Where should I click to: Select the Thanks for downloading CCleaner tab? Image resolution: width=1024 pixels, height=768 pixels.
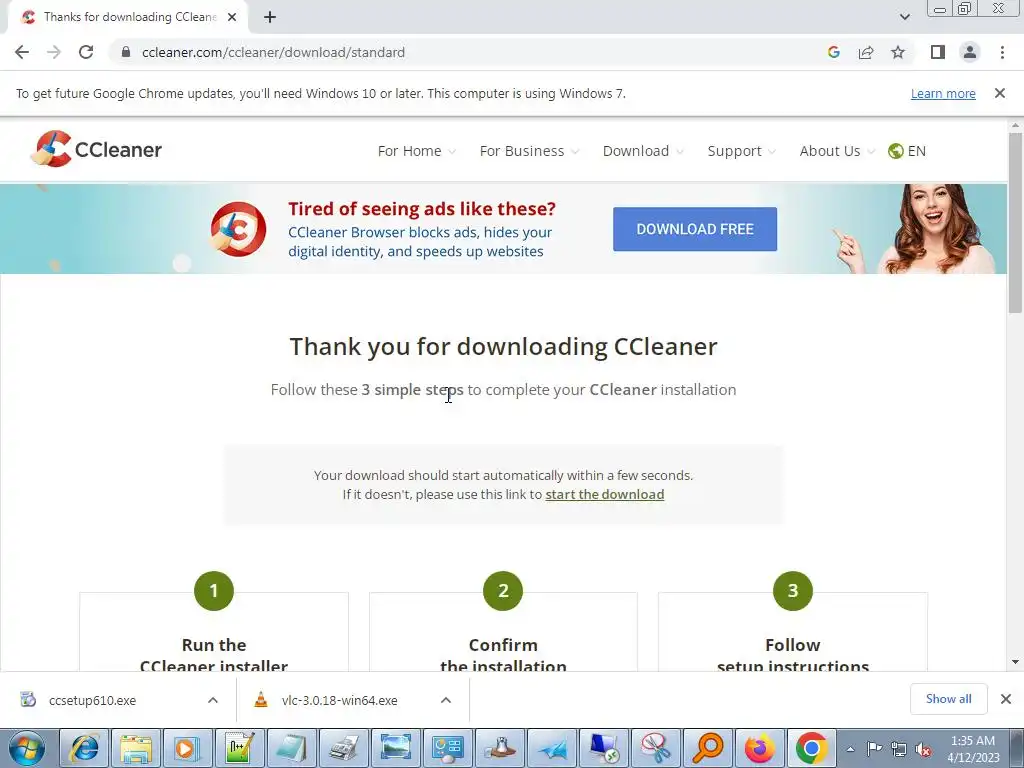coord(128,18)
